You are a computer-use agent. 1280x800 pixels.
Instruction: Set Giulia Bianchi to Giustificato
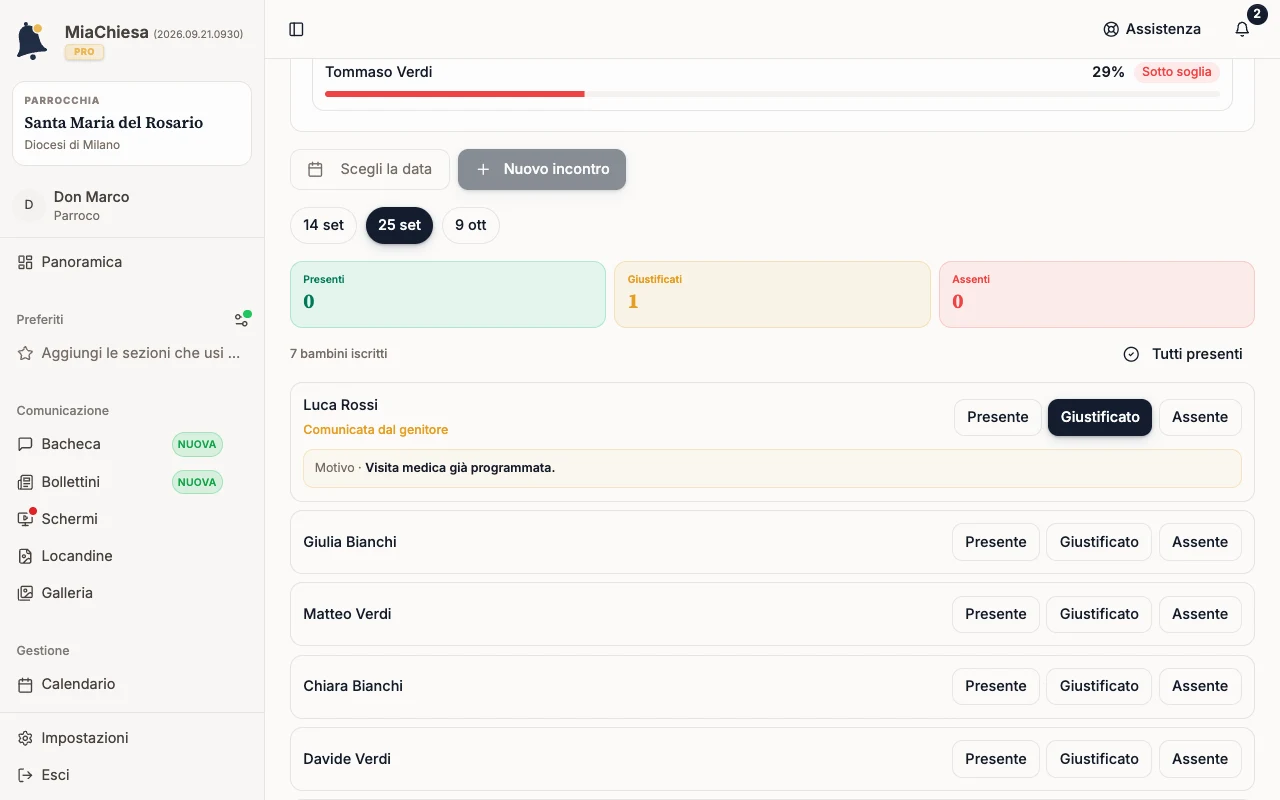tap(1099, 542)
